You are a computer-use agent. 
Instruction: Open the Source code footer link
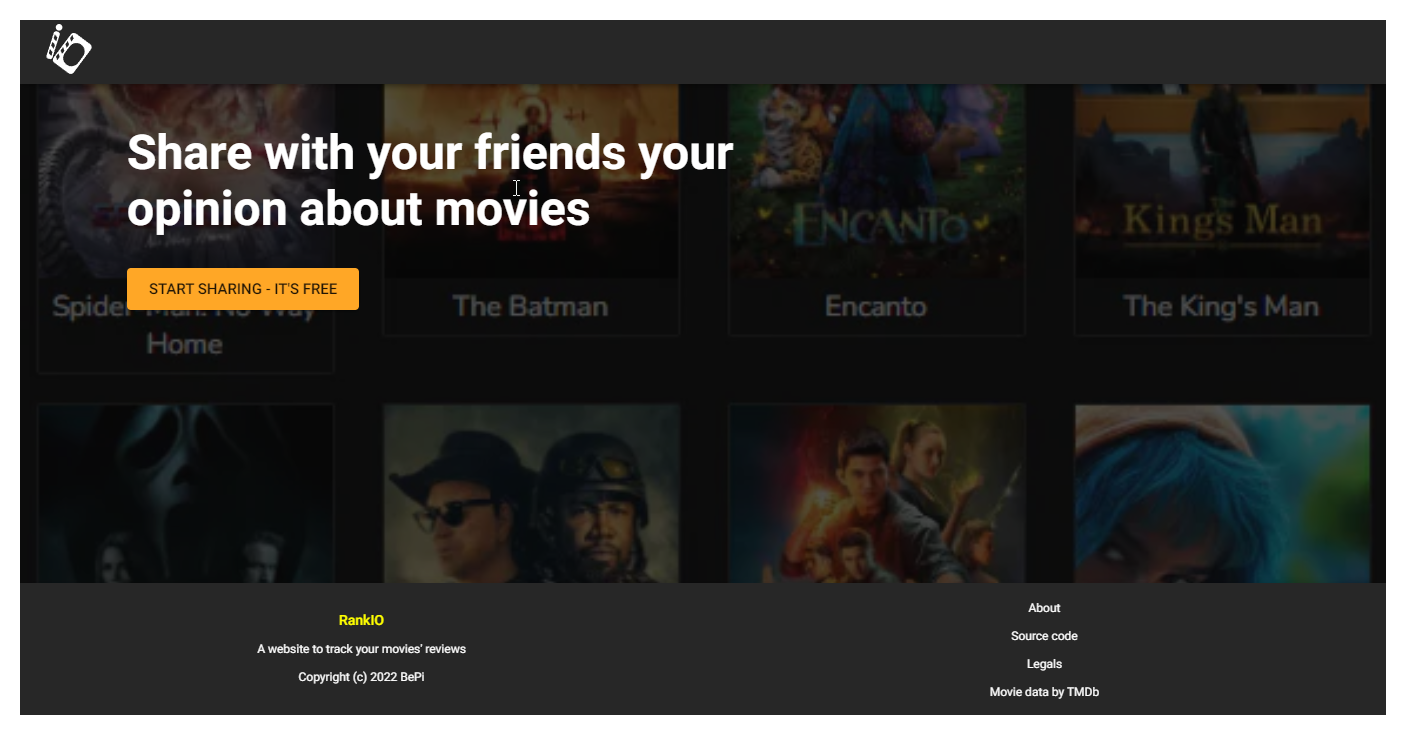[1044, 636]
